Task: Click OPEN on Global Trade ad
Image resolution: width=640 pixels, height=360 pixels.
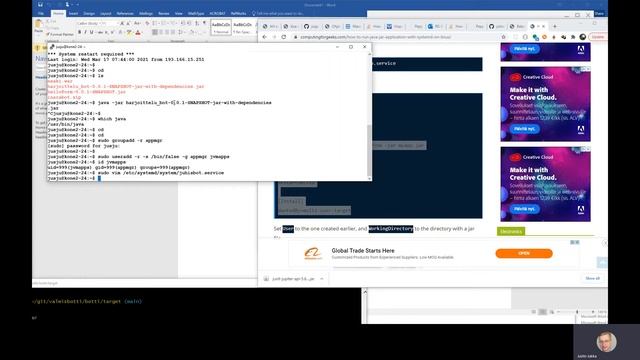Action: click(x=524, y=253)
